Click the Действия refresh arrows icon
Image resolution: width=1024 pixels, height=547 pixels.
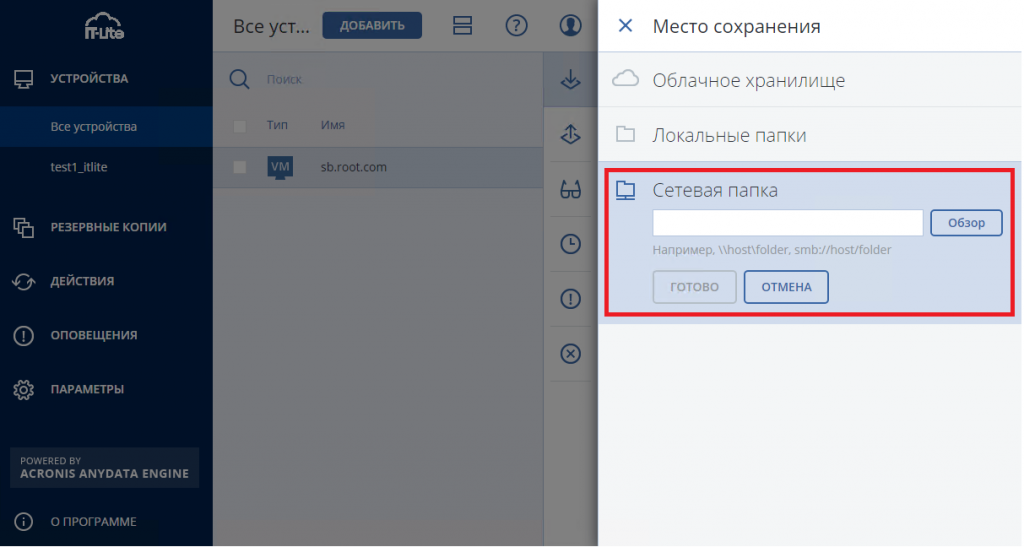click(24, 281)
